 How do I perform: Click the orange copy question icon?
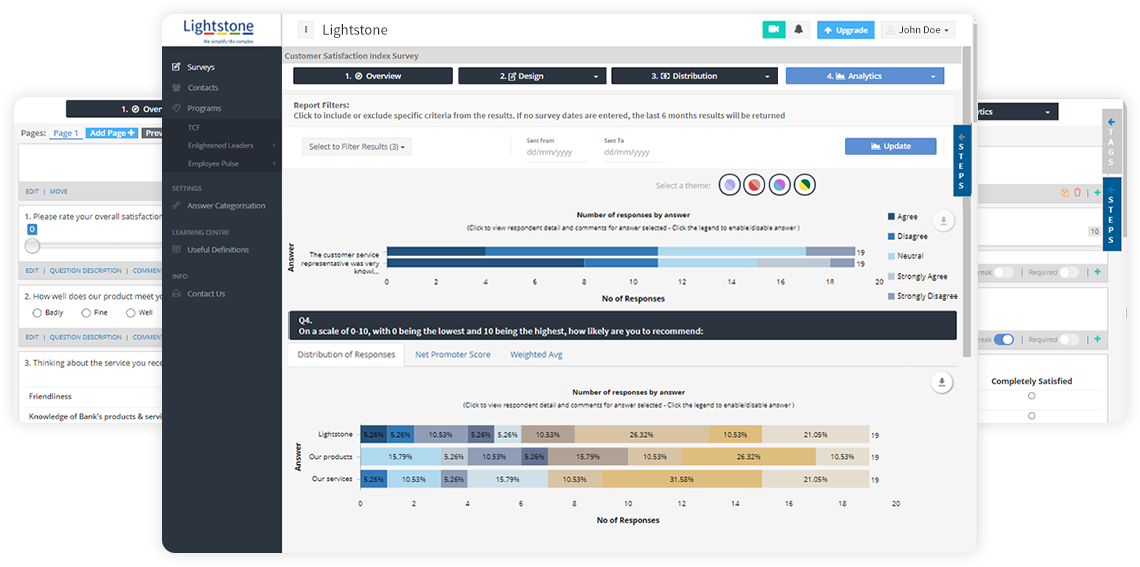pos(1065,192)
